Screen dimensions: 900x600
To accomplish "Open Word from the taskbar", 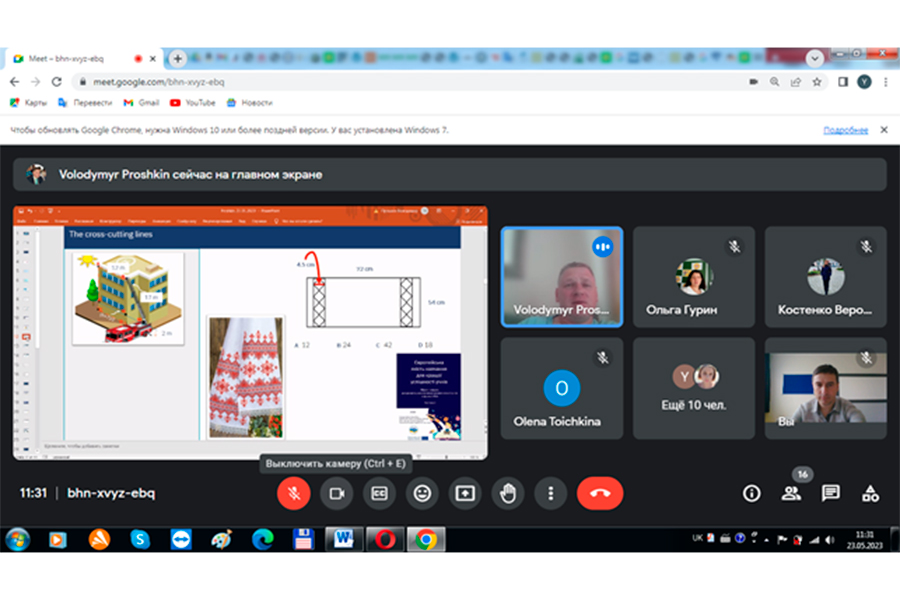I will pos(343,540).
